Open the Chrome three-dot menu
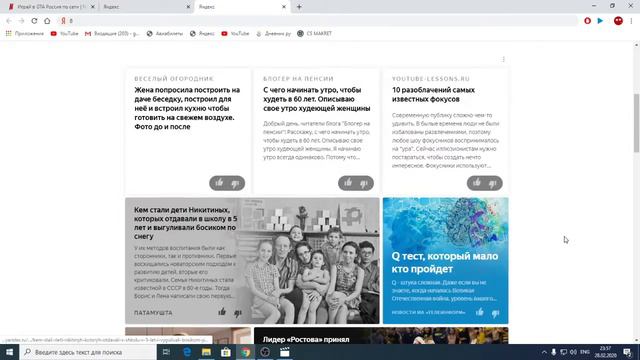 pos(631,21)
